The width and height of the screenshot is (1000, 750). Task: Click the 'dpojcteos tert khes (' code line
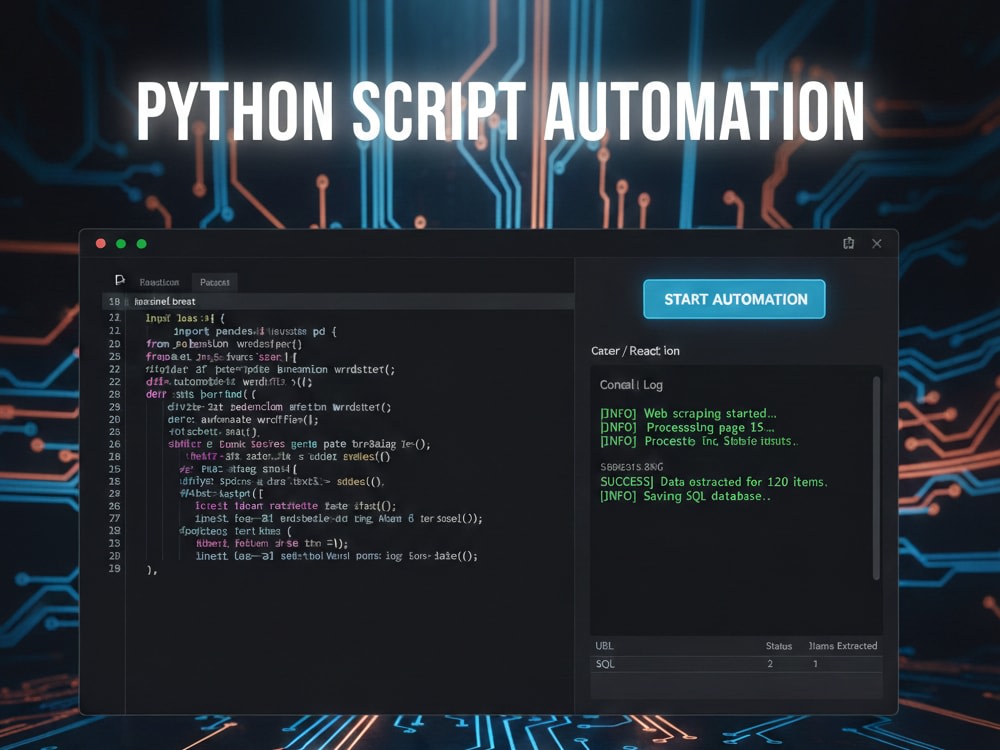[x=235, y=531]
